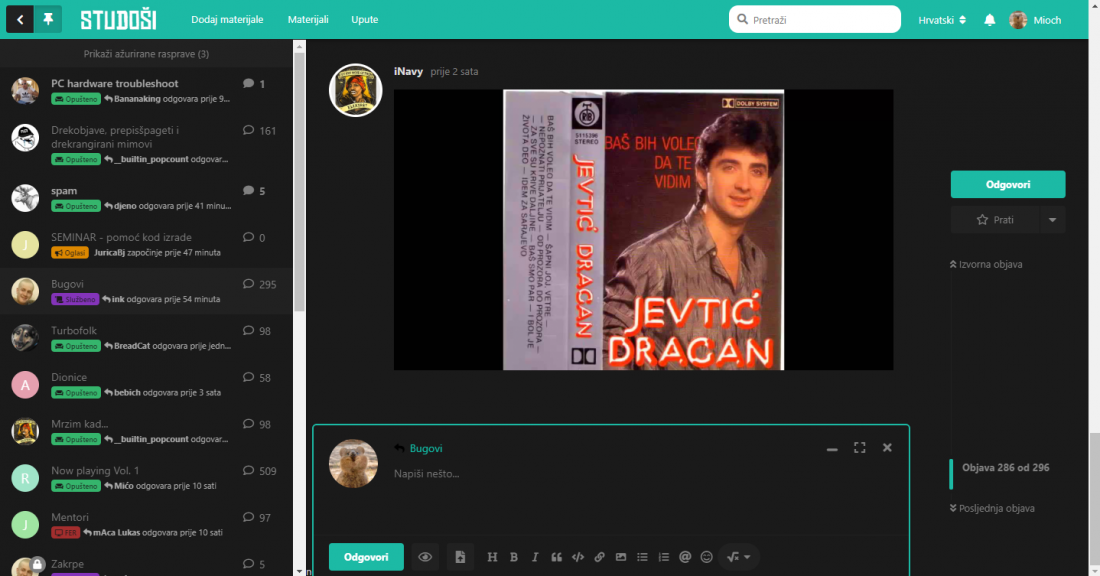Toggle the composer preview eye
Screen dimensions: 1100x576
click(x=425, y=557)
